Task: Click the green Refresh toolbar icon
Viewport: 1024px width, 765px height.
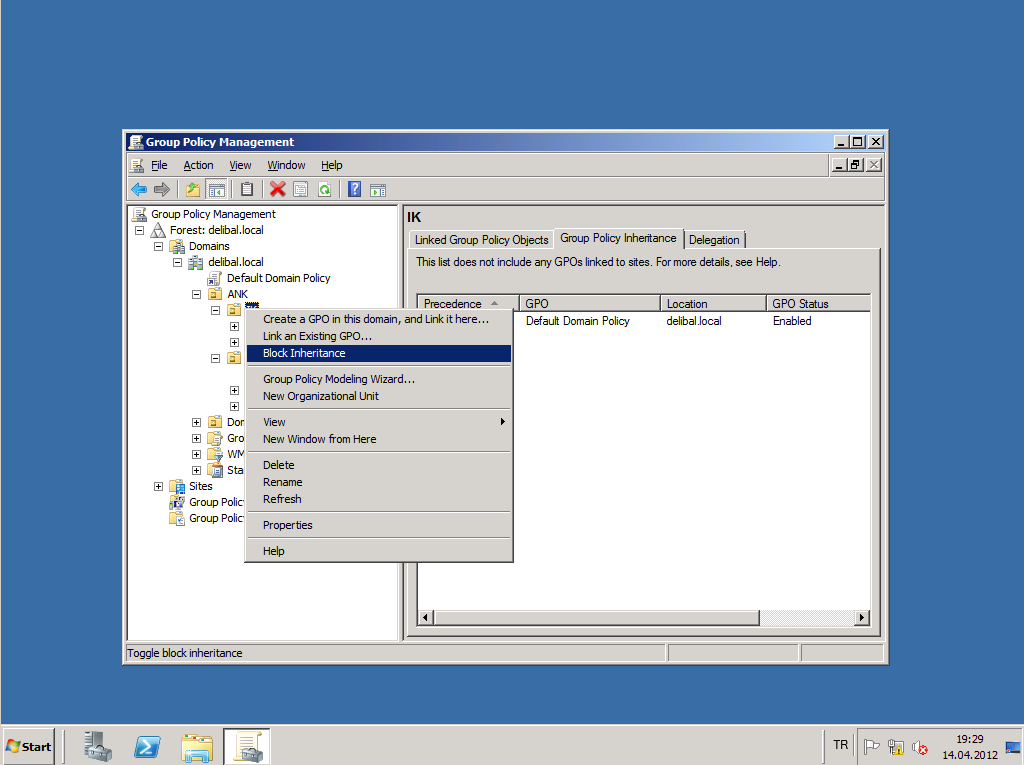Action: [324, 190]
